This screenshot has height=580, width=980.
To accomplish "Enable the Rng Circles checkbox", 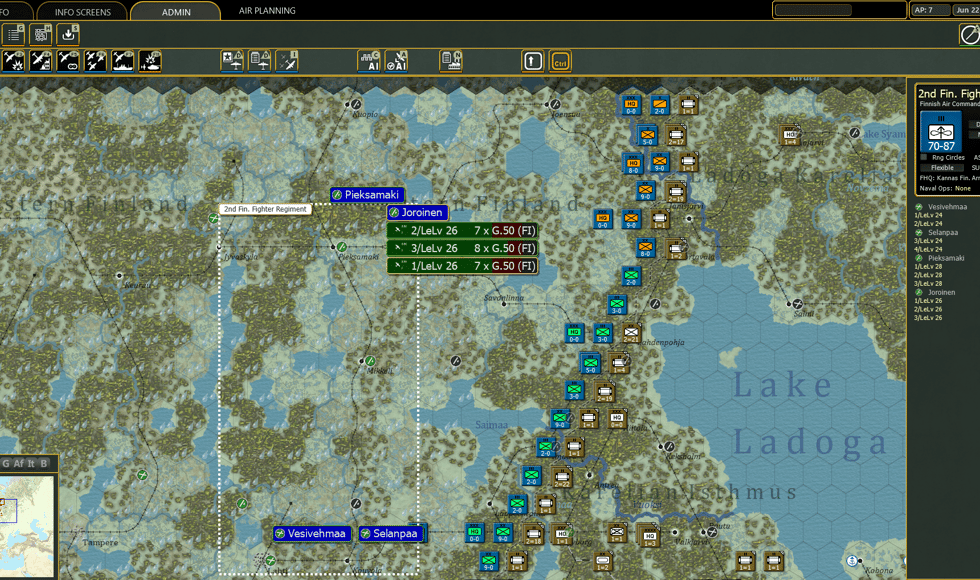I will point(924,158).
